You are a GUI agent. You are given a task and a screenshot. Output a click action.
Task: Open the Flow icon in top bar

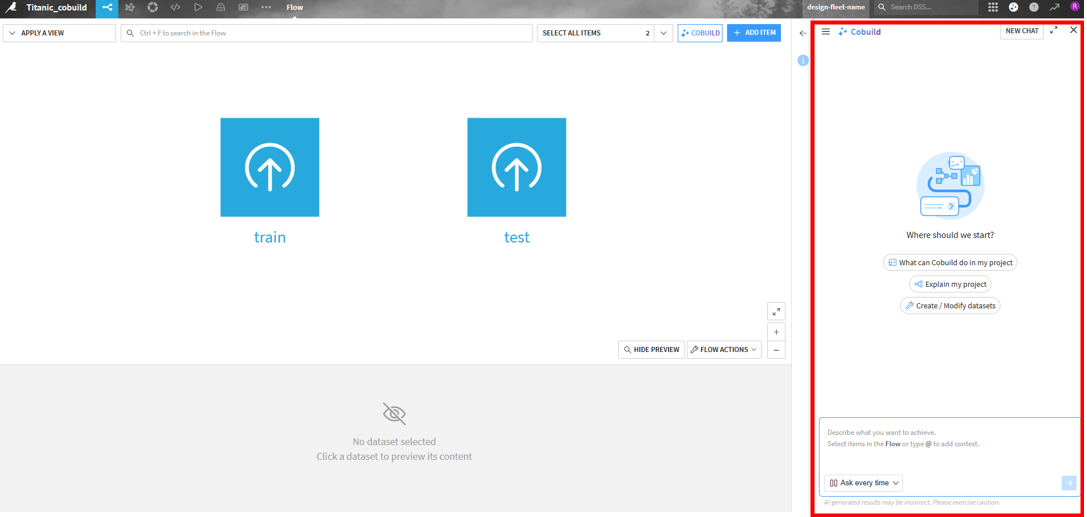pos(107,8)
